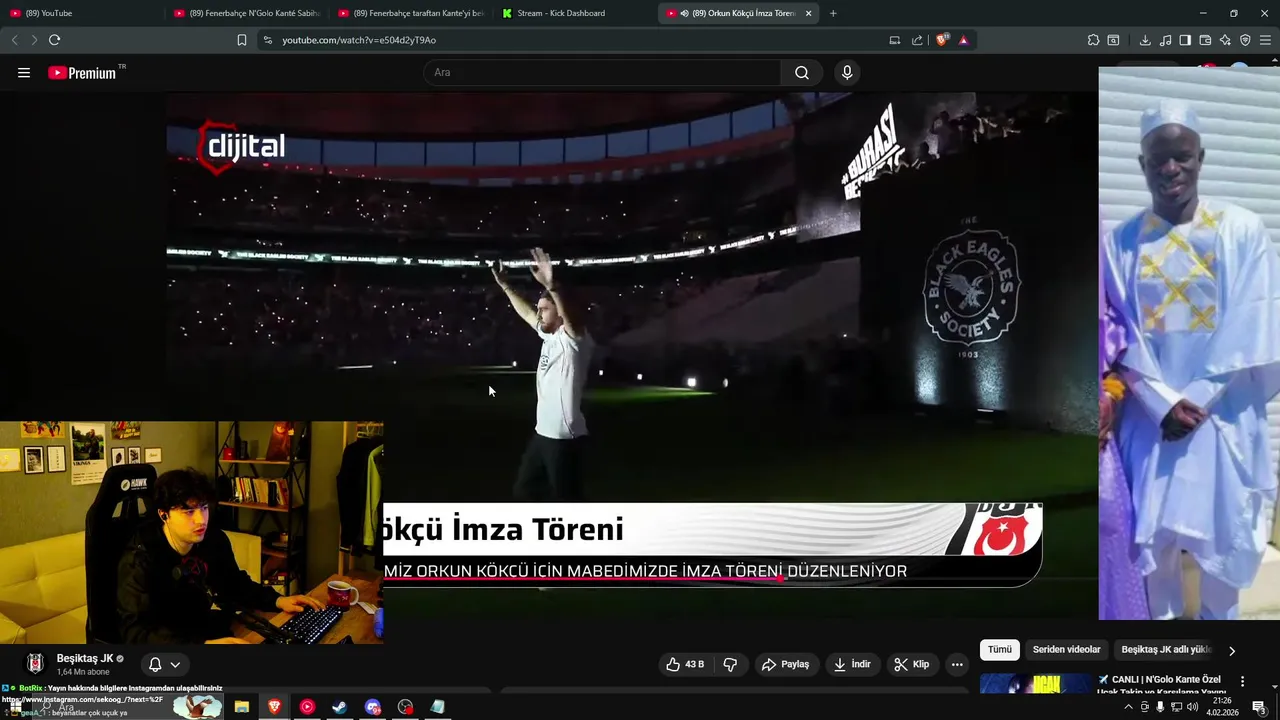Screen dimensions: 1280x720
Task: Open the CANLI N'Golo Kante video thumbnail
Action: (1037, 684)
